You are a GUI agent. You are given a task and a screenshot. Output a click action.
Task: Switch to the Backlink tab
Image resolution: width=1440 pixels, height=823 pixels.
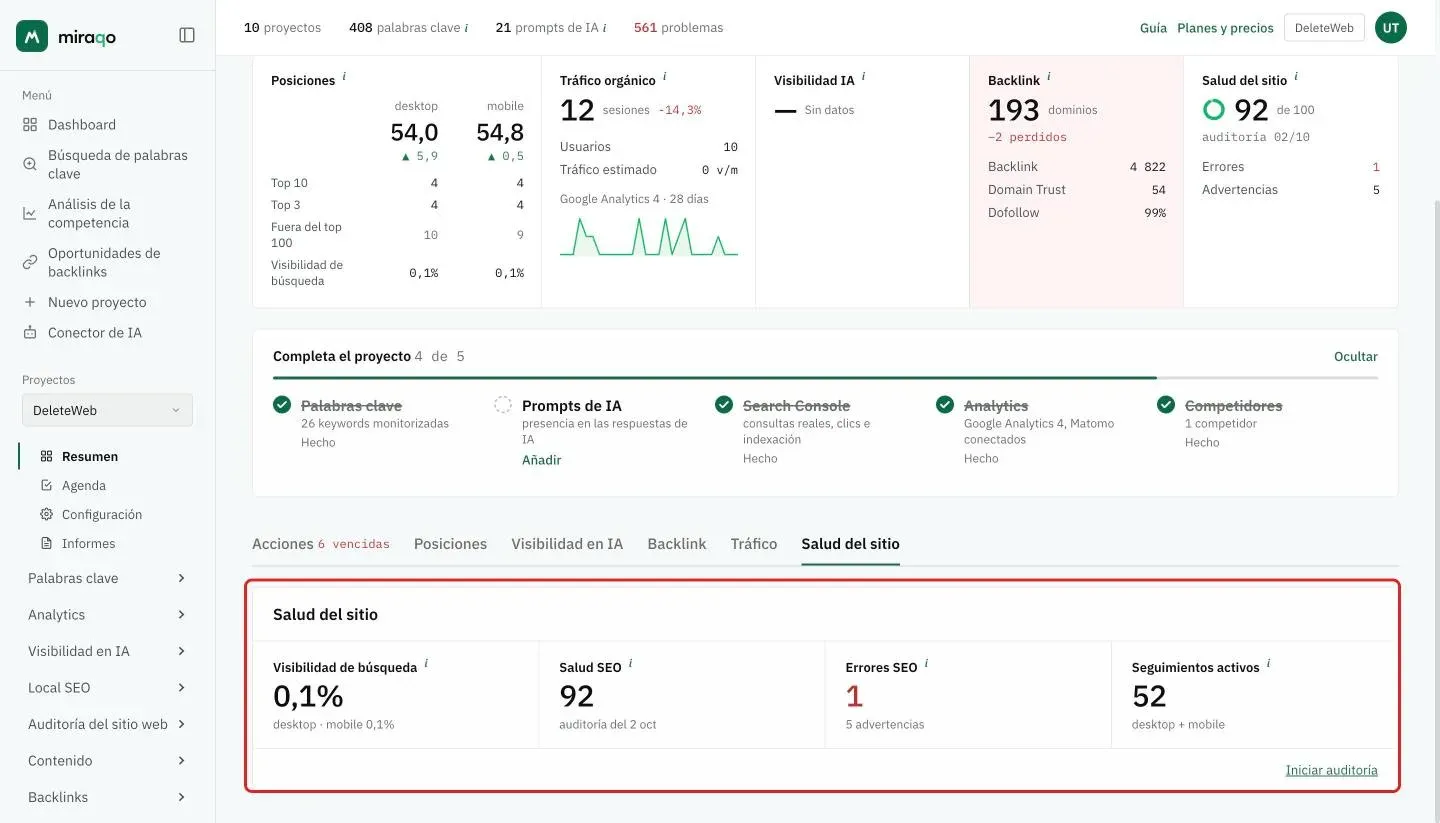point(677,544)
